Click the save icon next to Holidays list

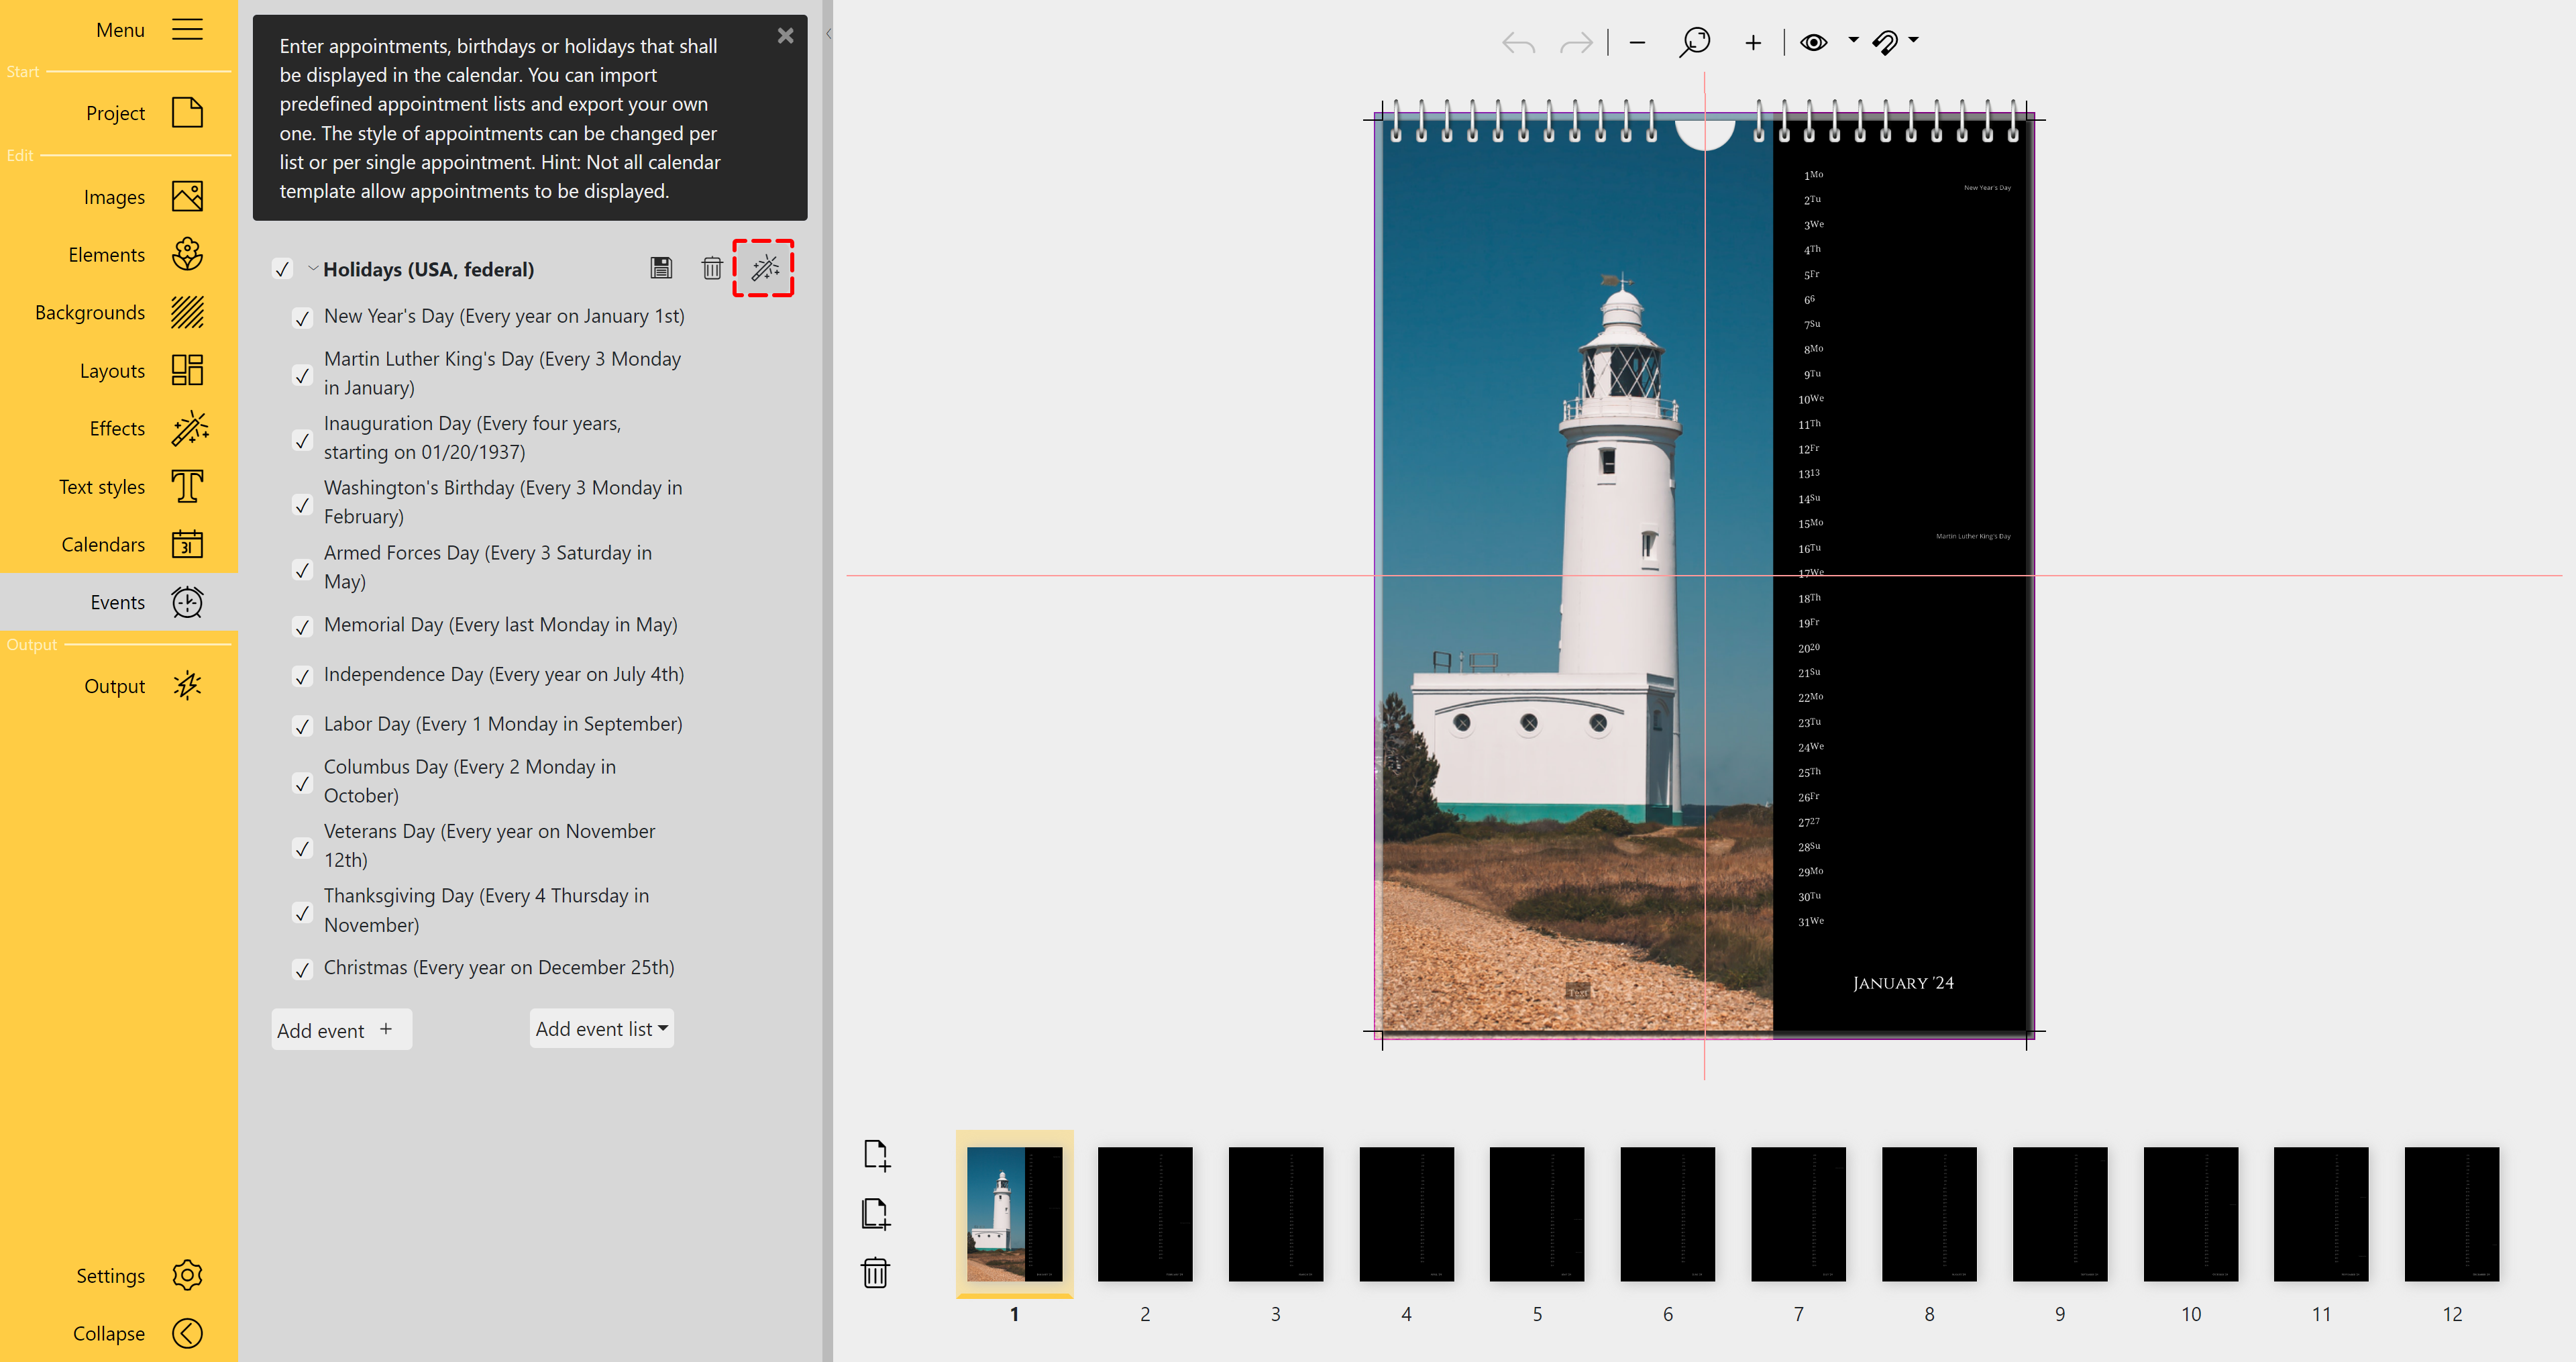tap(661, 268)
